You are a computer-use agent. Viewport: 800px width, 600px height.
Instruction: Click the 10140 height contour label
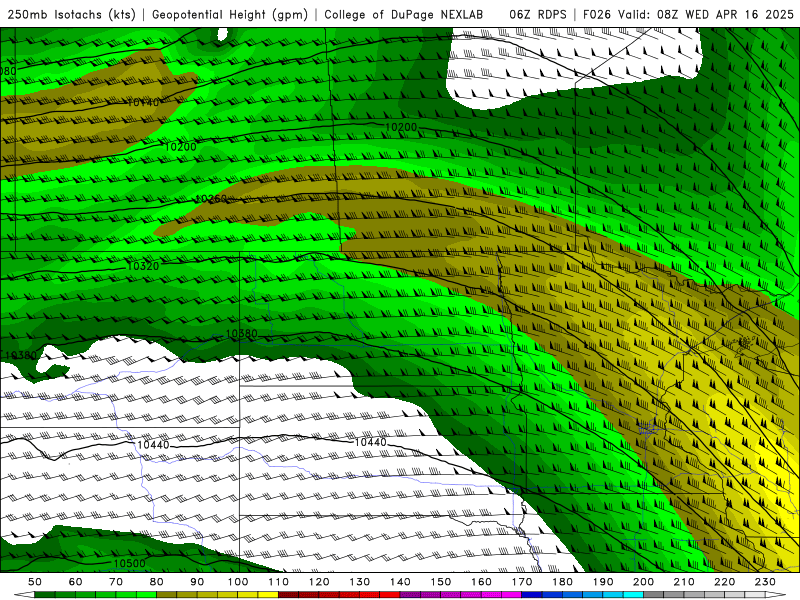[143, 103]
